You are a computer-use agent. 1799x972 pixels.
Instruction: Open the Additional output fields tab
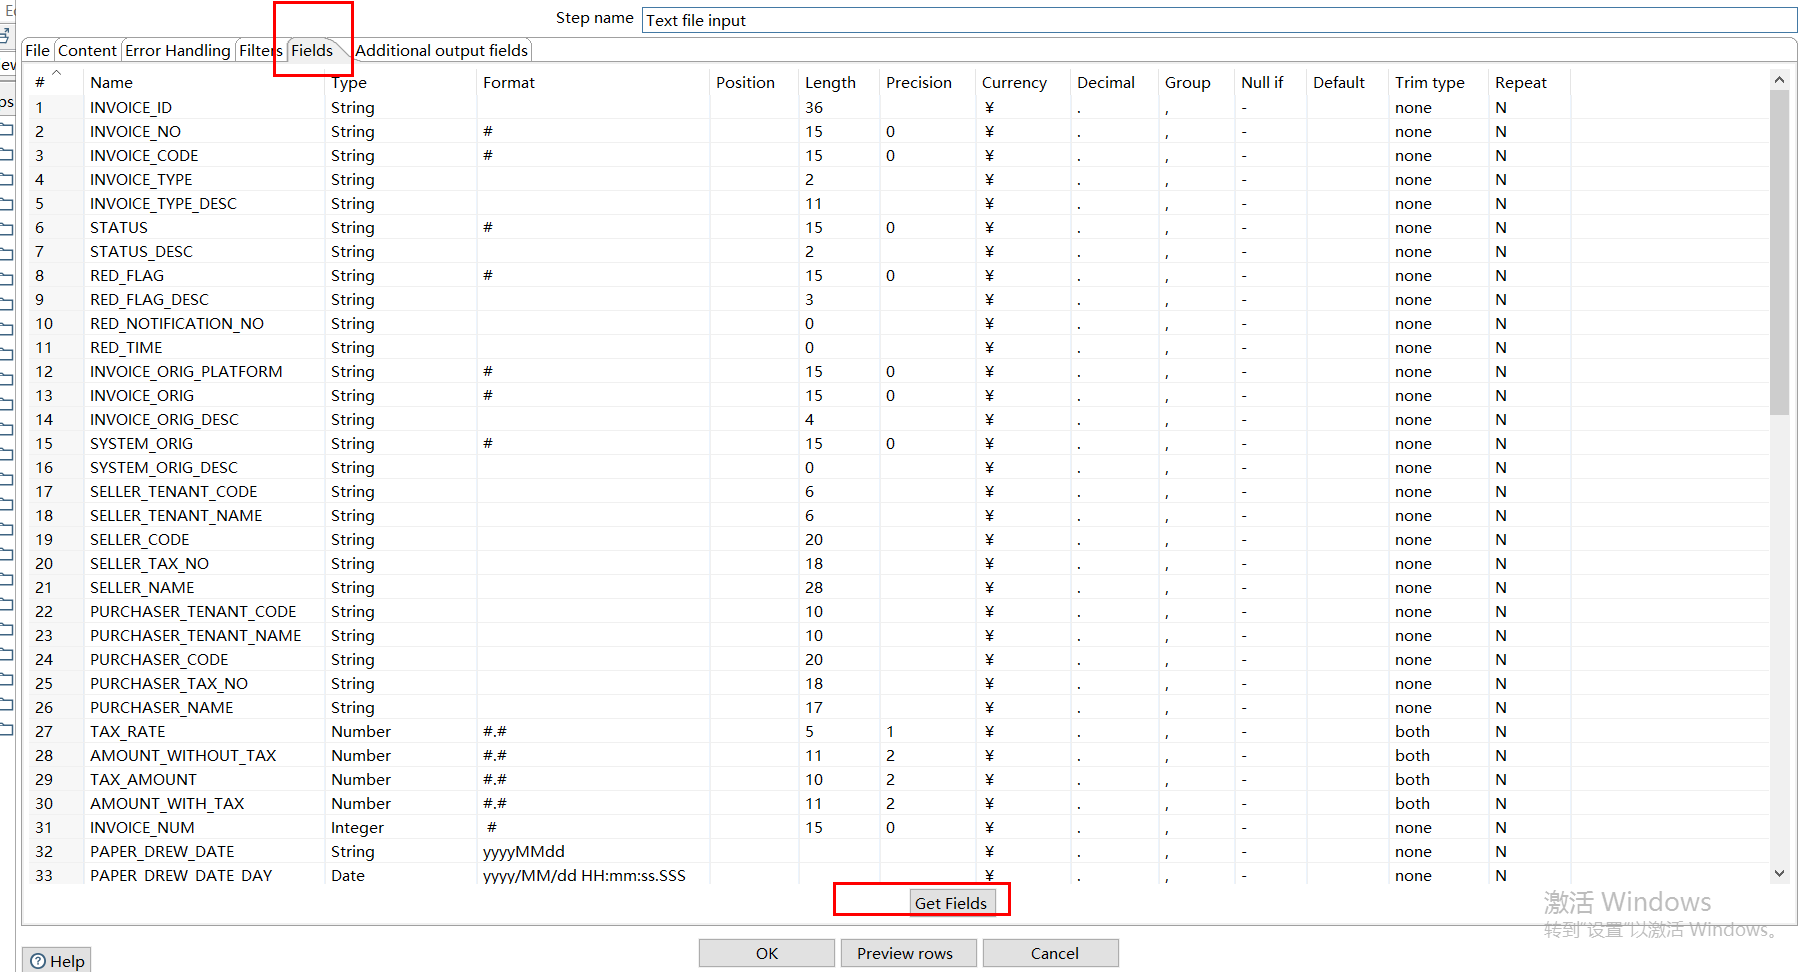442,50
